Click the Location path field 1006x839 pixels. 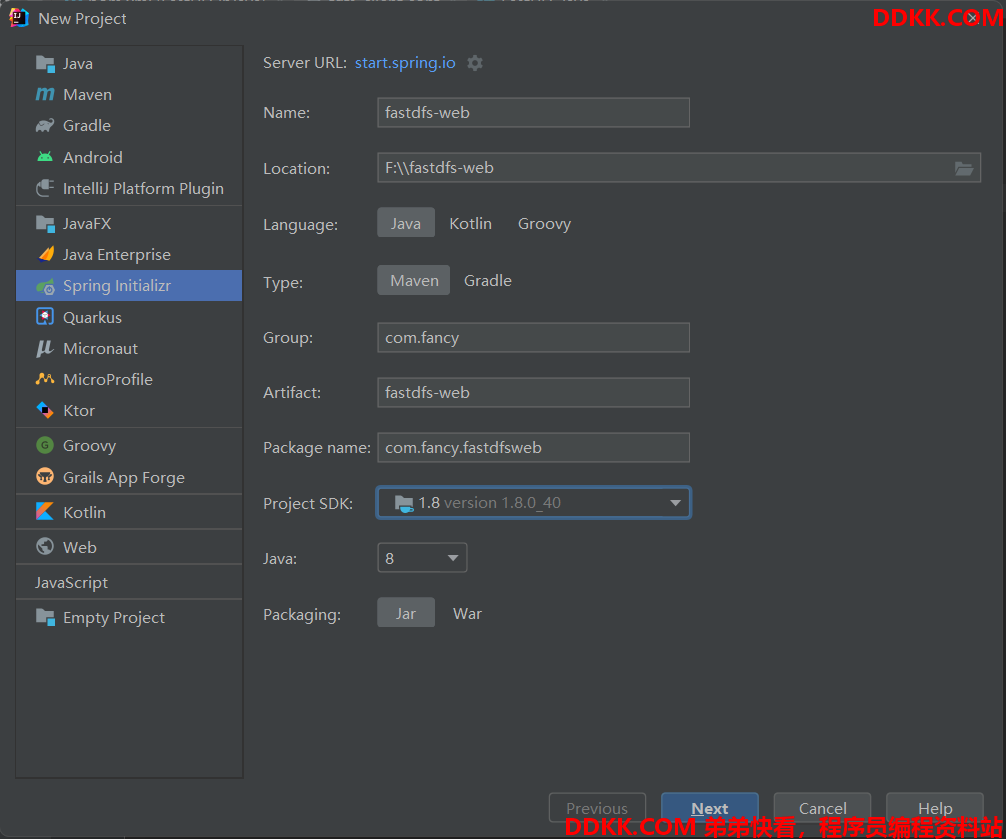tap(679, 167)
